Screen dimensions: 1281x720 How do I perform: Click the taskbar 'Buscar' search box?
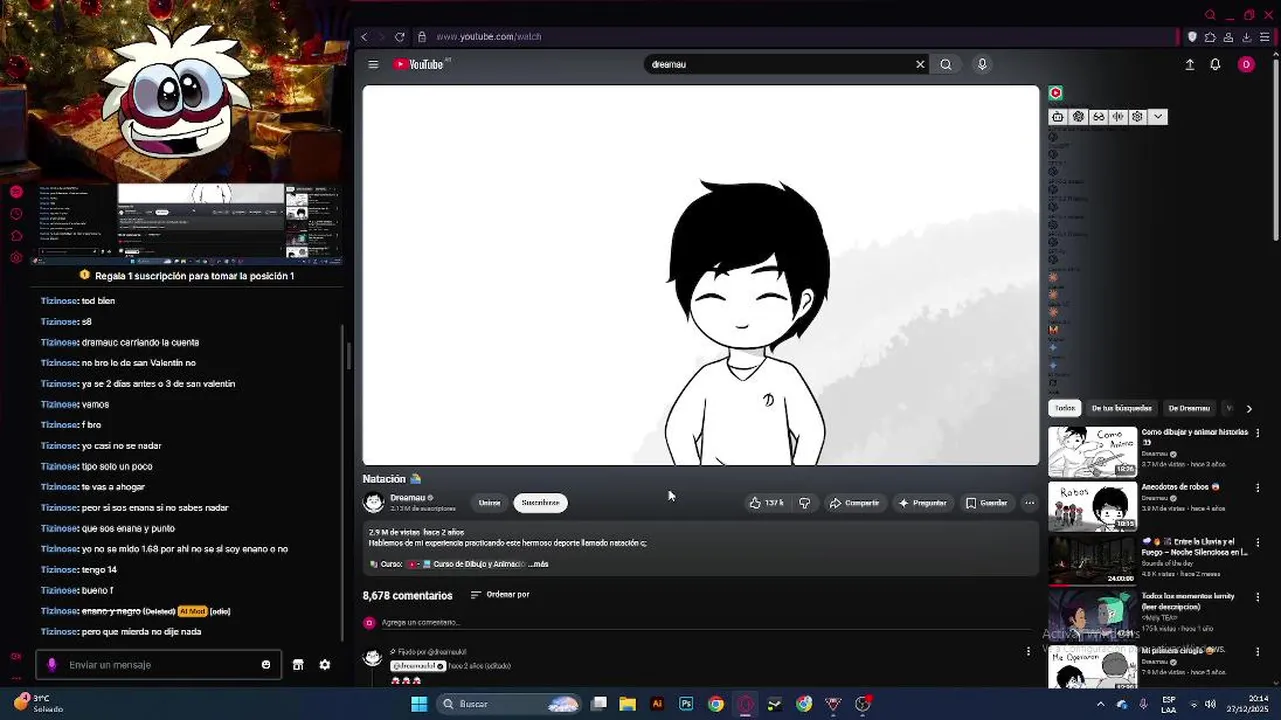click(x=511, y=704)
